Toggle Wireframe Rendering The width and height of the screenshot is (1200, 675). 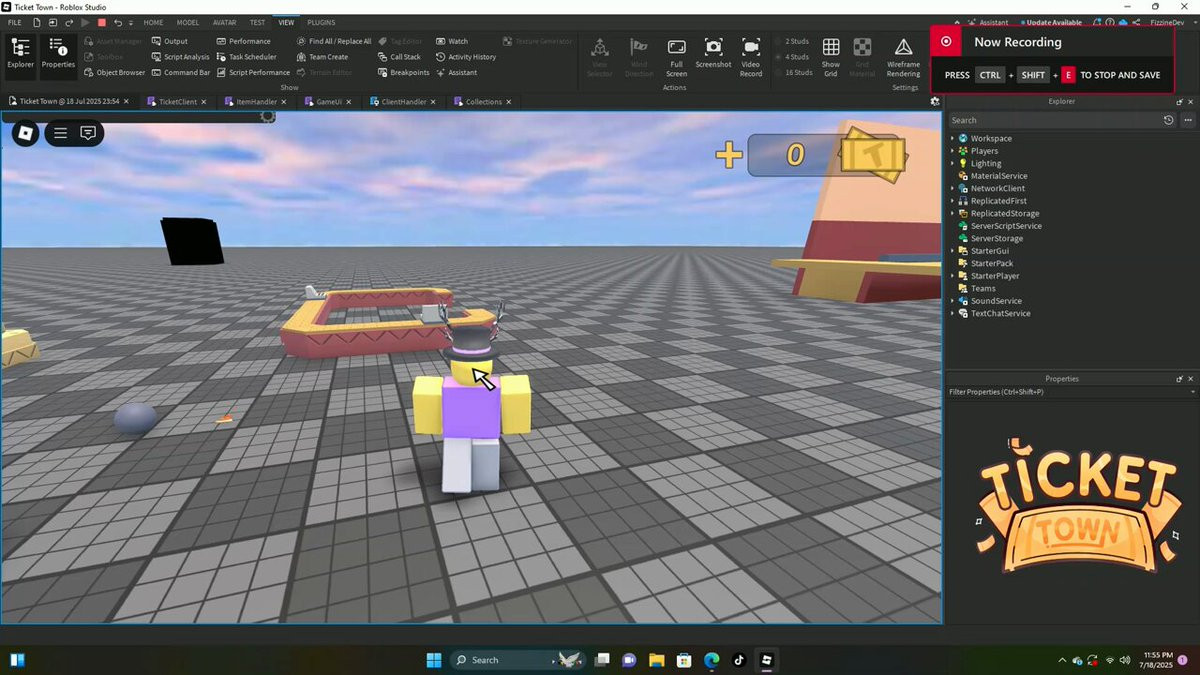[x=903, y=58]
